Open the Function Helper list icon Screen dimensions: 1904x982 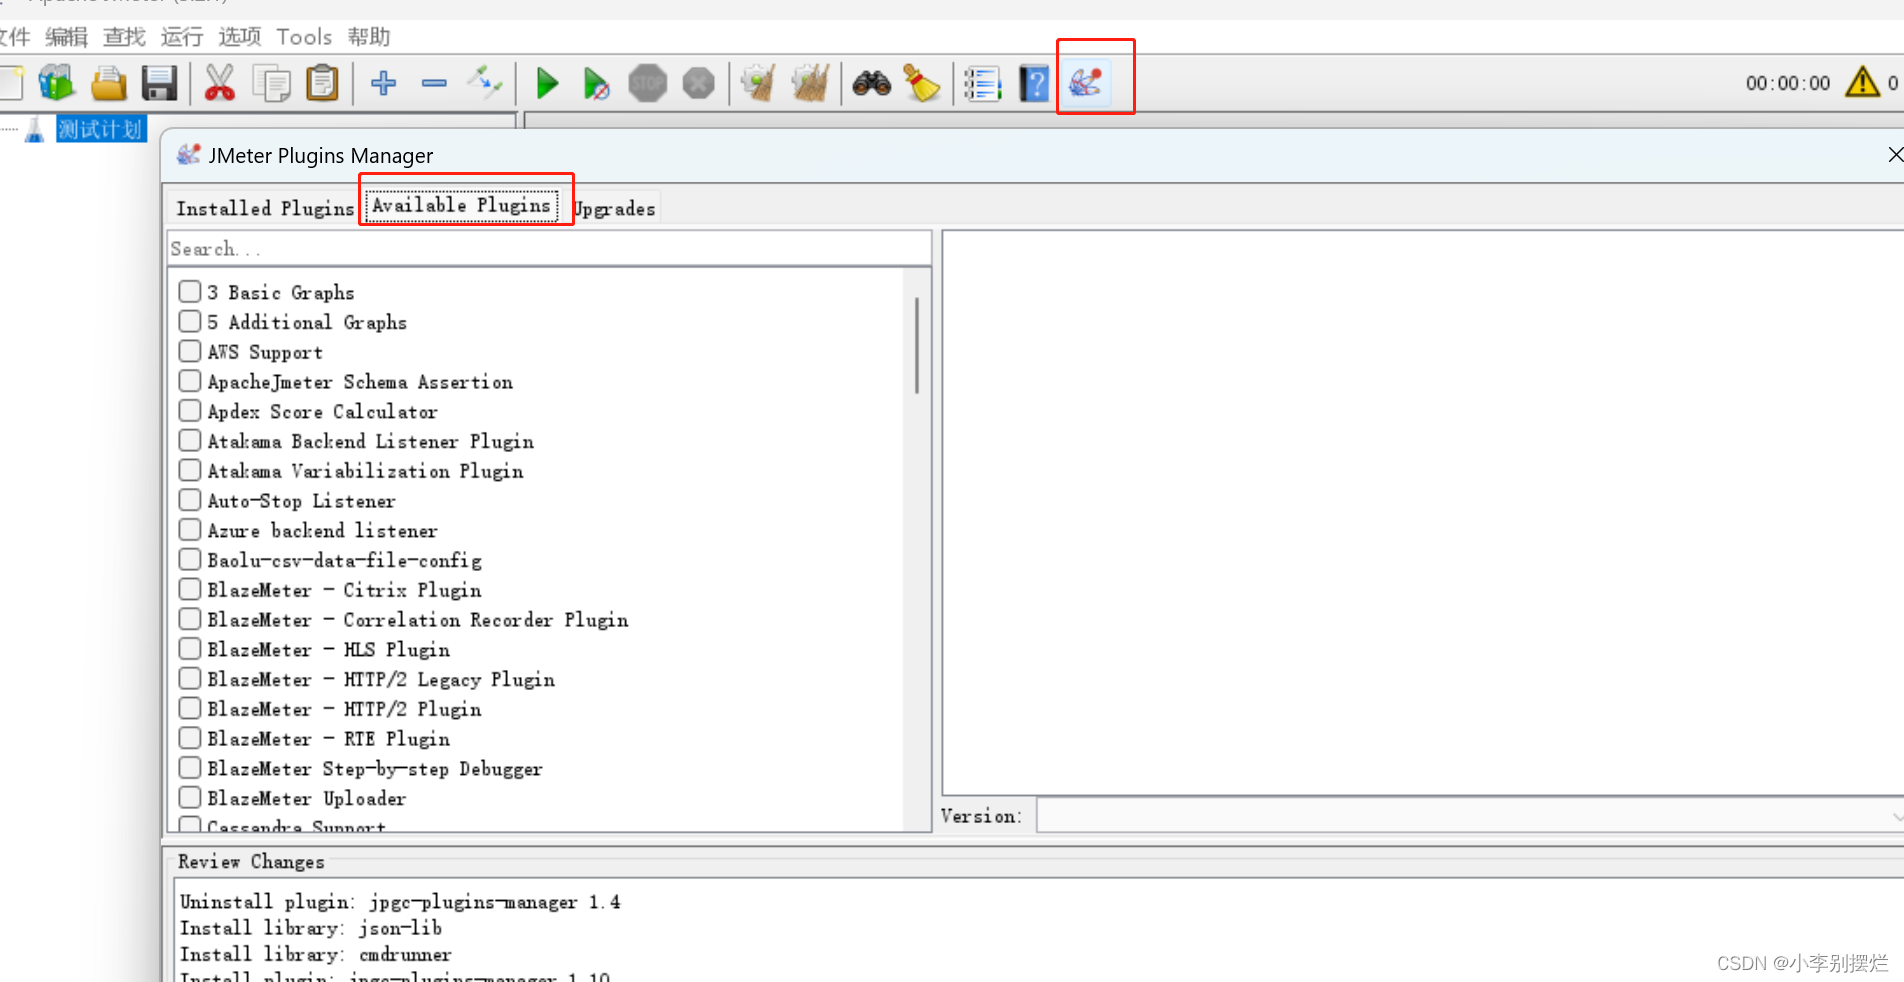(983, 84)
